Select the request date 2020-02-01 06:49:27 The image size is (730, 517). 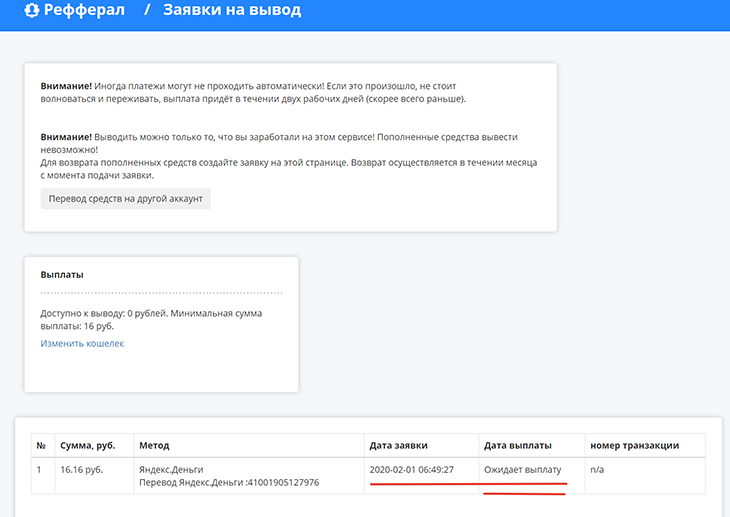(426, 469)
